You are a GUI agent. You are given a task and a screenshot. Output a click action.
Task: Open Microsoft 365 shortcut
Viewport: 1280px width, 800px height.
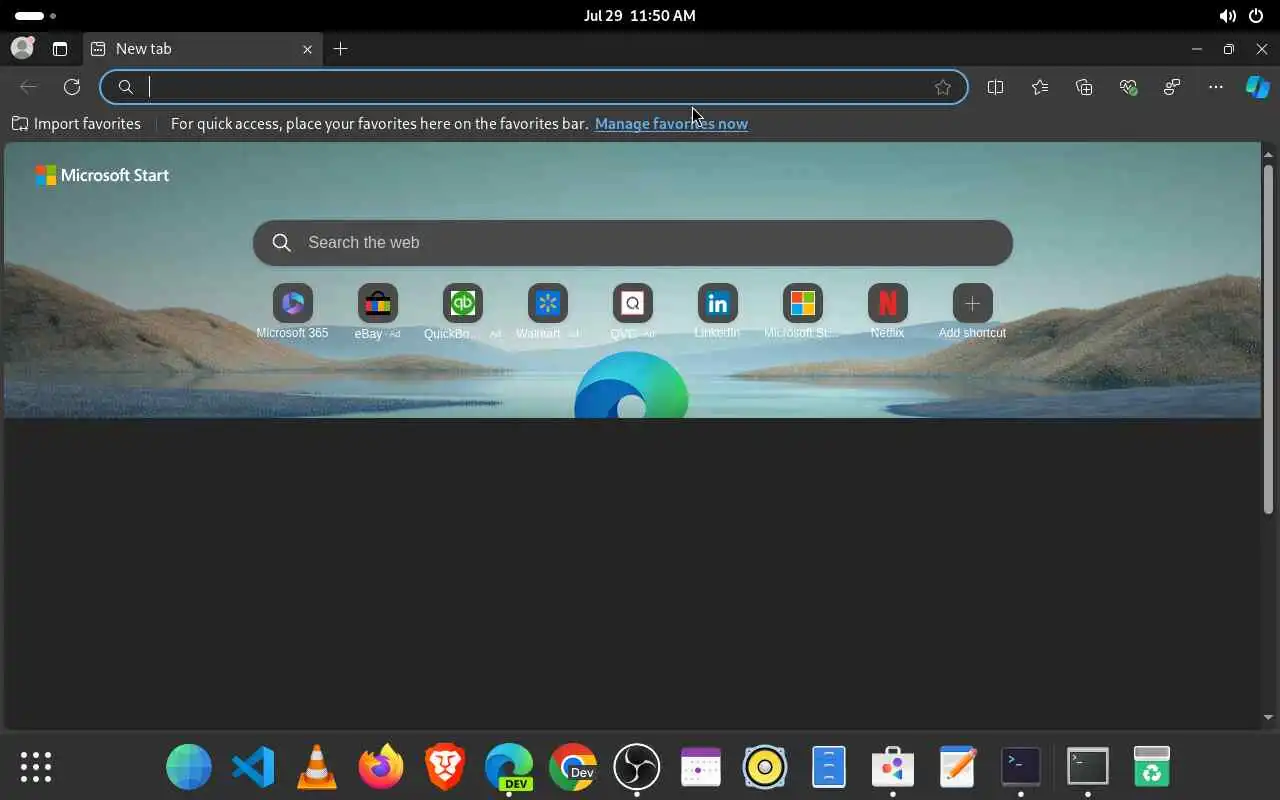(x=292, y=312)
